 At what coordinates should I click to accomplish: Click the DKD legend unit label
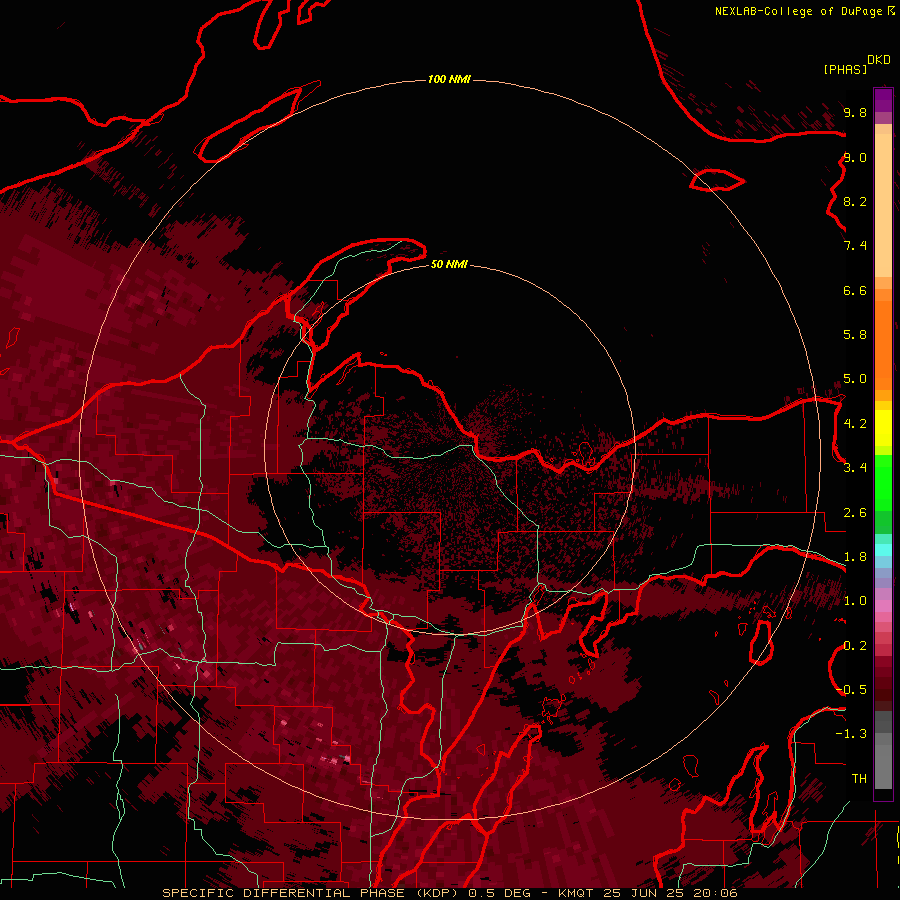click(879, 60)
